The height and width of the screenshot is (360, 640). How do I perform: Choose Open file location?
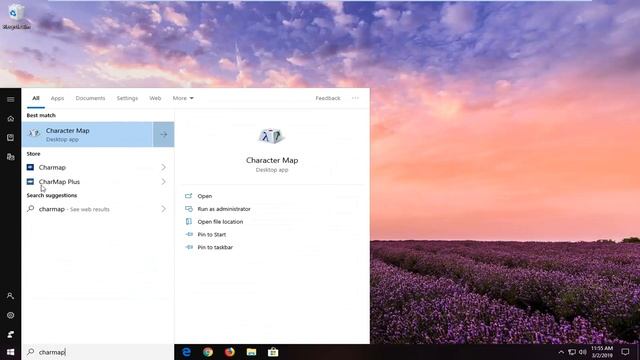[x=220, y=222]
